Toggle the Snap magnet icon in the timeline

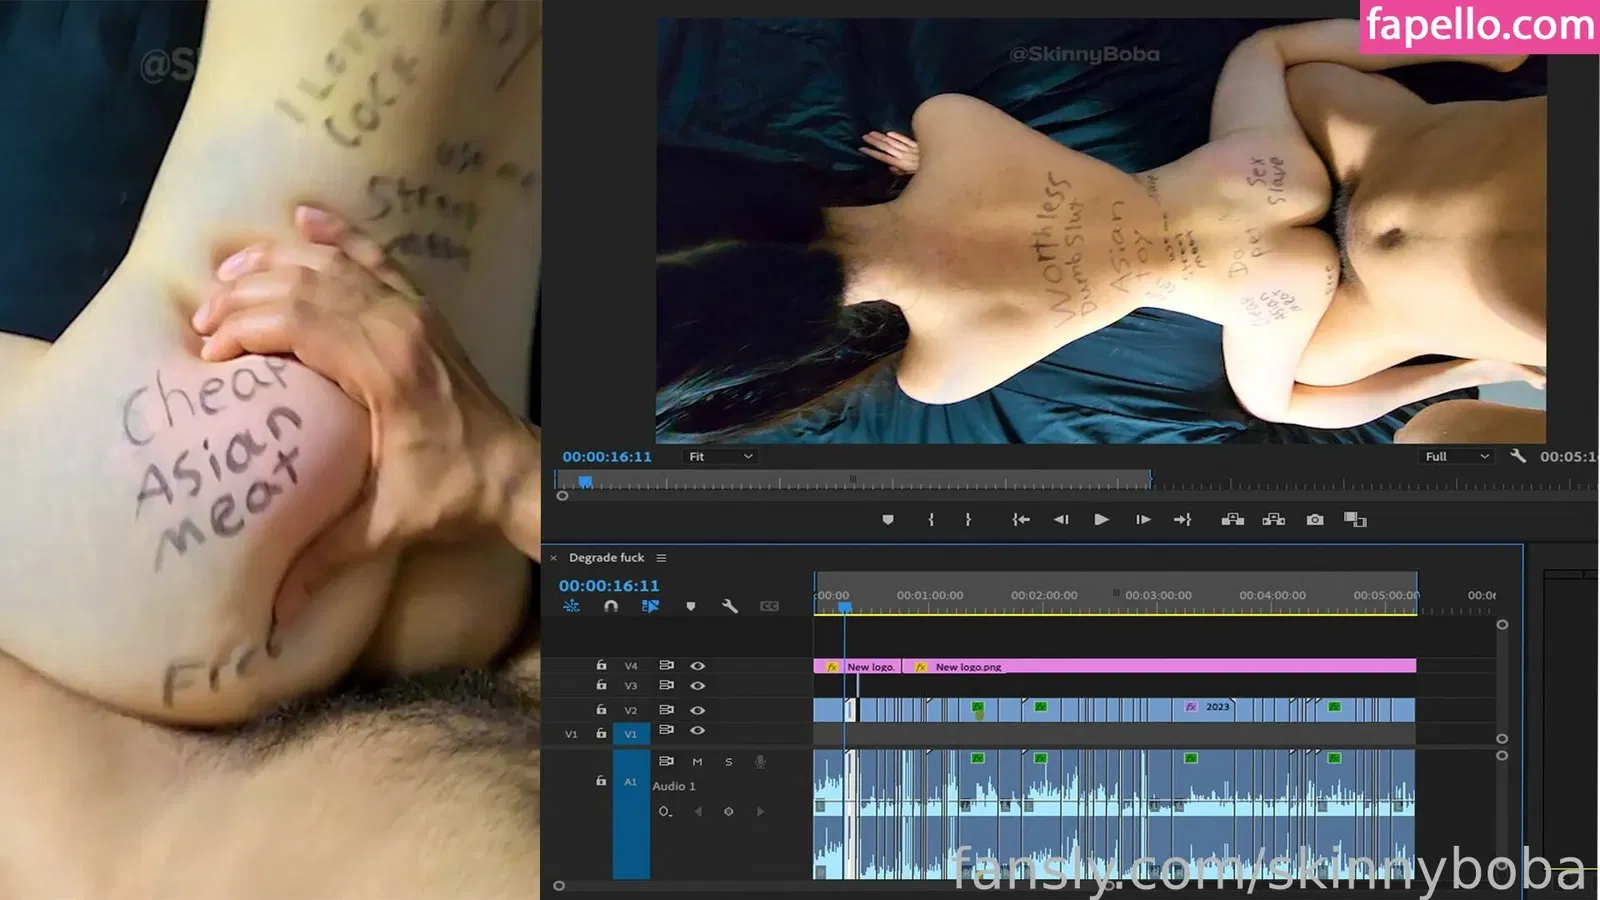pos(611,606)
